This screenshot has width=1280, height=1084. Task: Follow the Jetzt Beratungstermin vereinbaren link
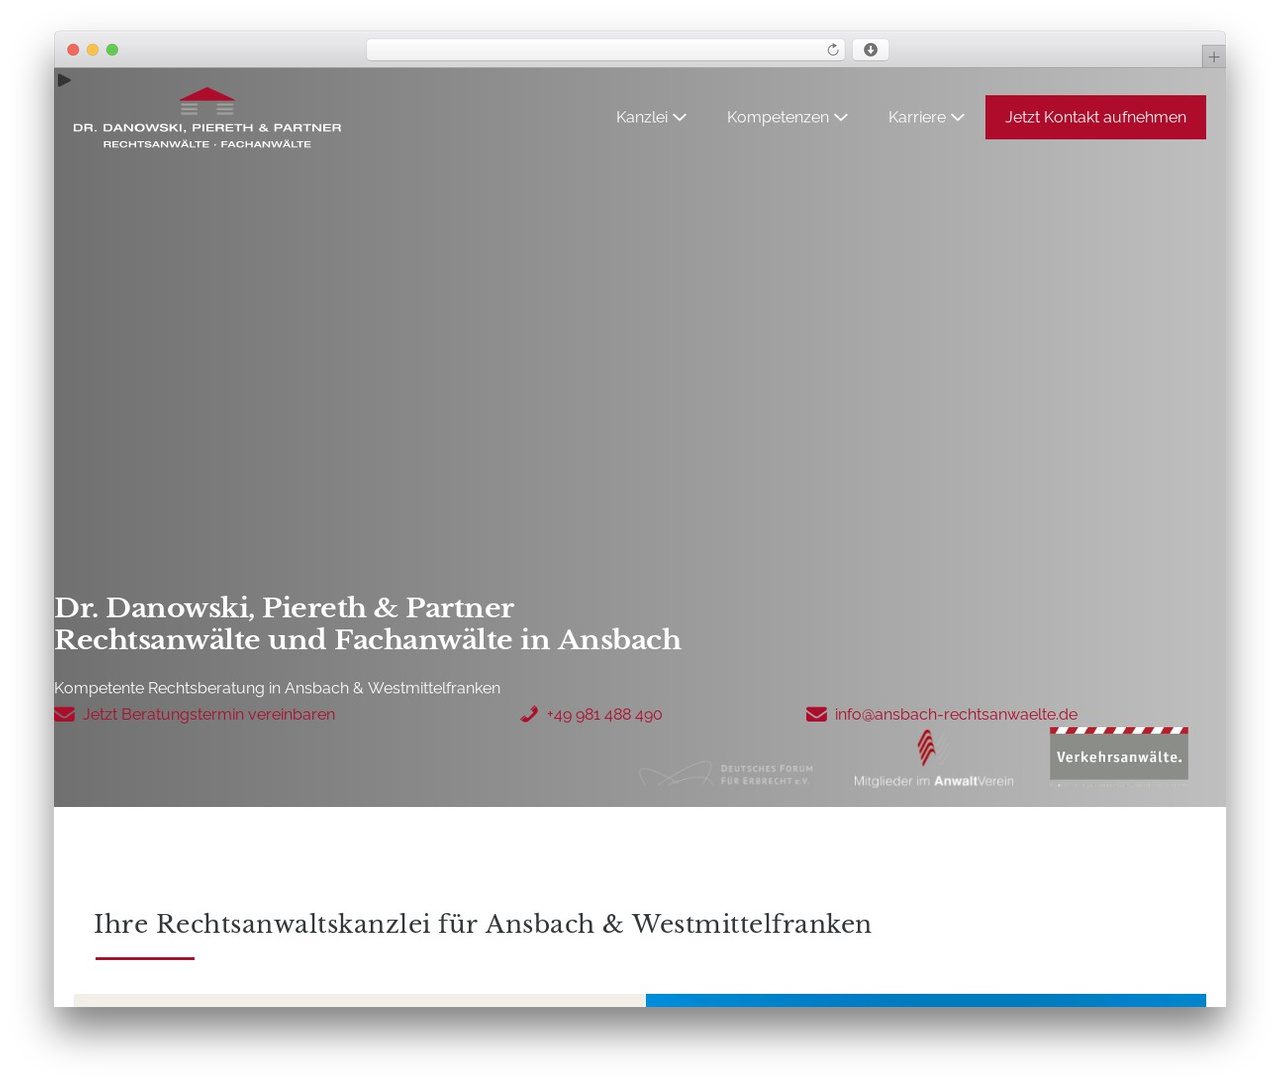(x=209, y=714)
